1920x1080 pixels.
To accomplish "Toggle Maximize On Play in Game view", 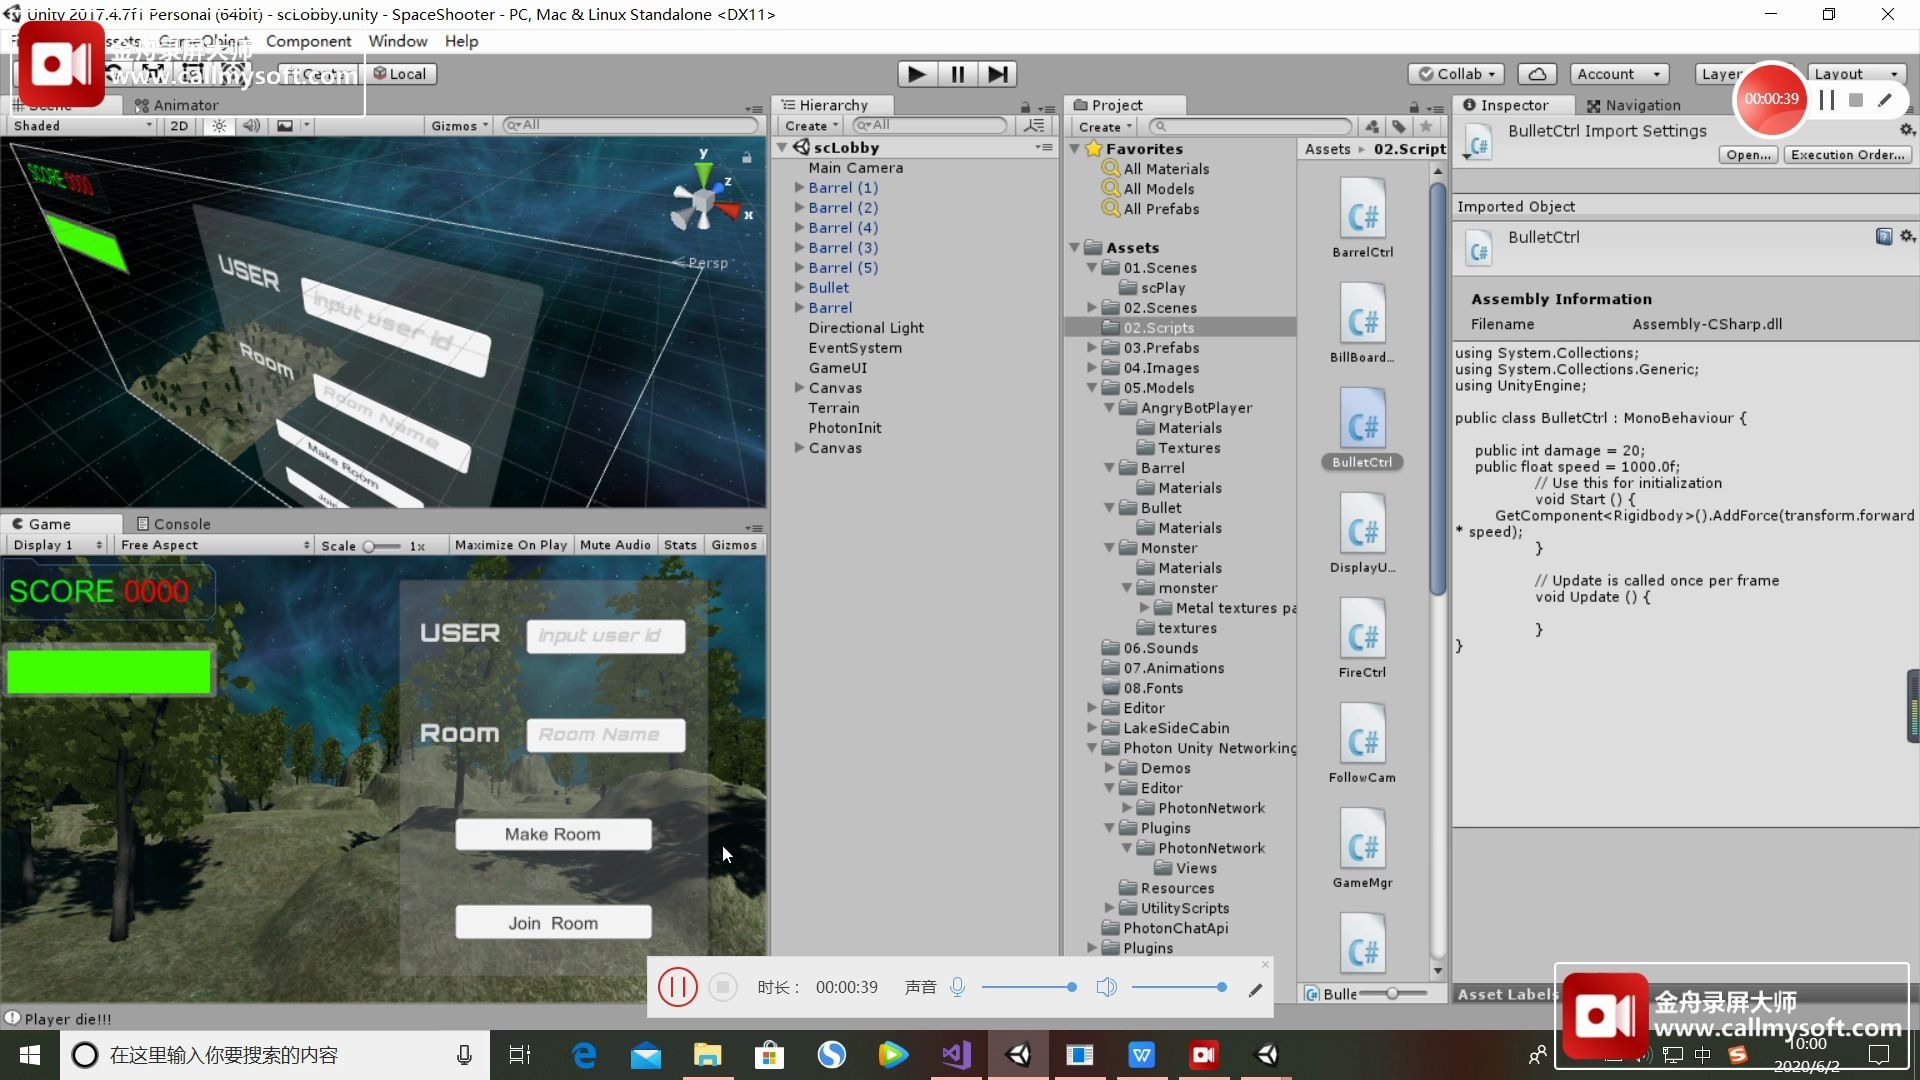I will pos(510,544).
